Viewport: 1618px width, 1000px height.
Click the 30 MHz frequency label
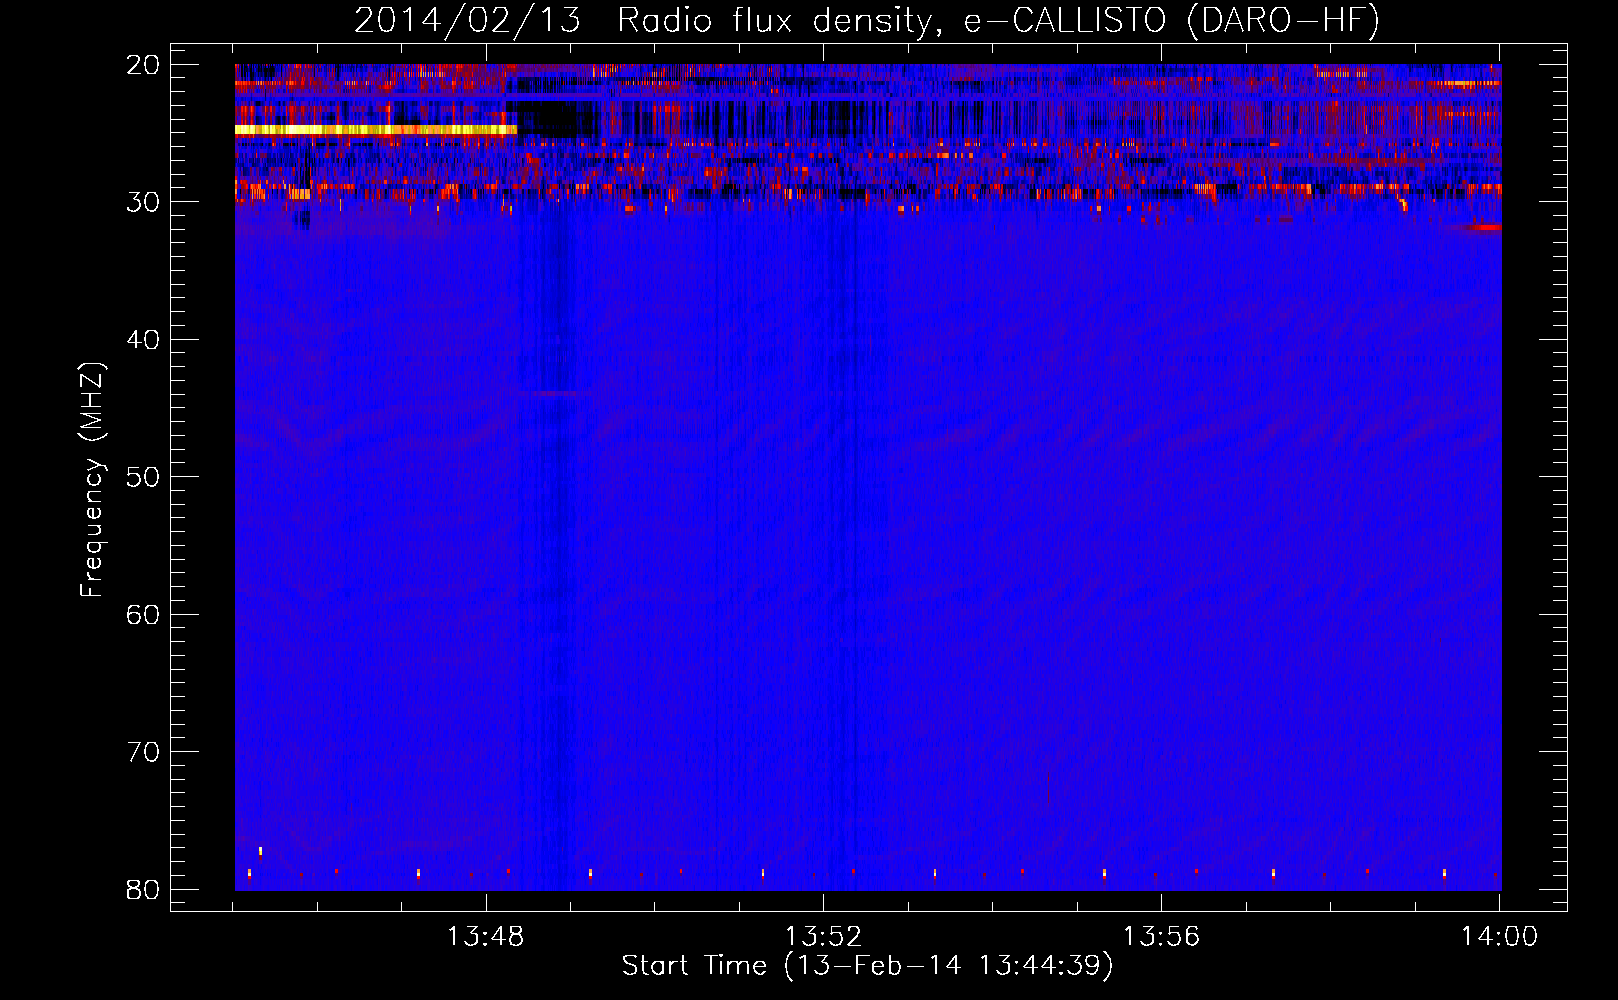[x=144, y=202]
